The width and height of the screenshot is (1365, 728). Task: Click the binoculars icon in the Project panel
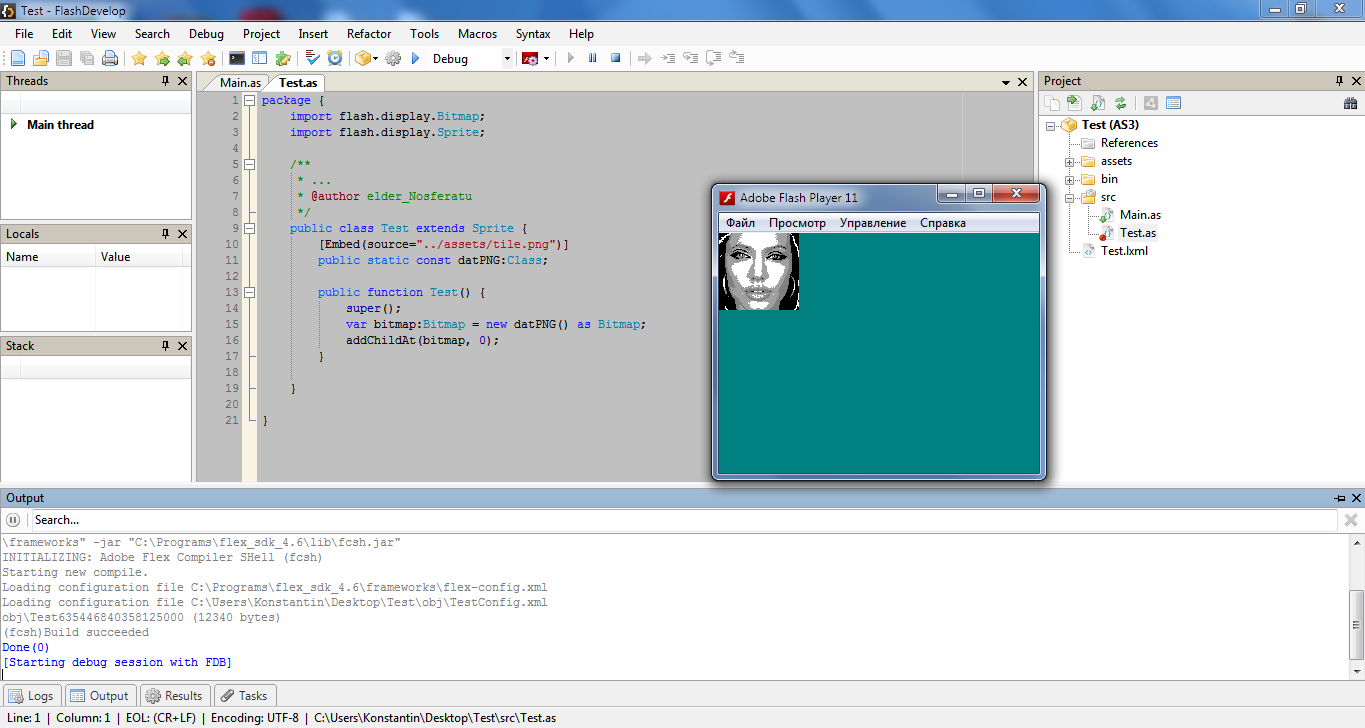[1350, 103]
